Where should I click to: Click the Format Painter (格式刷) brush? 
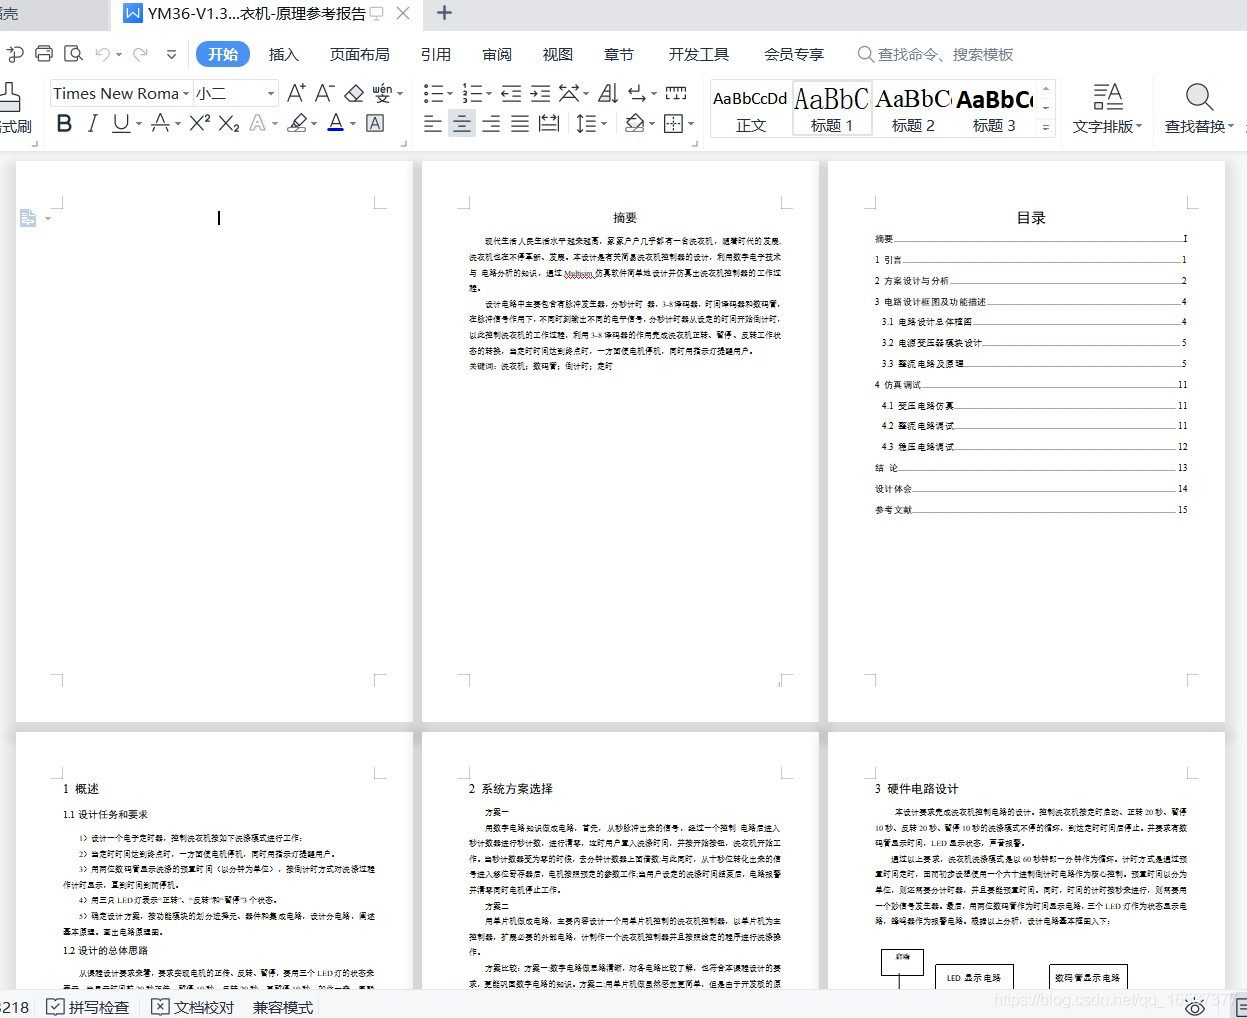[x=10, y=97]
